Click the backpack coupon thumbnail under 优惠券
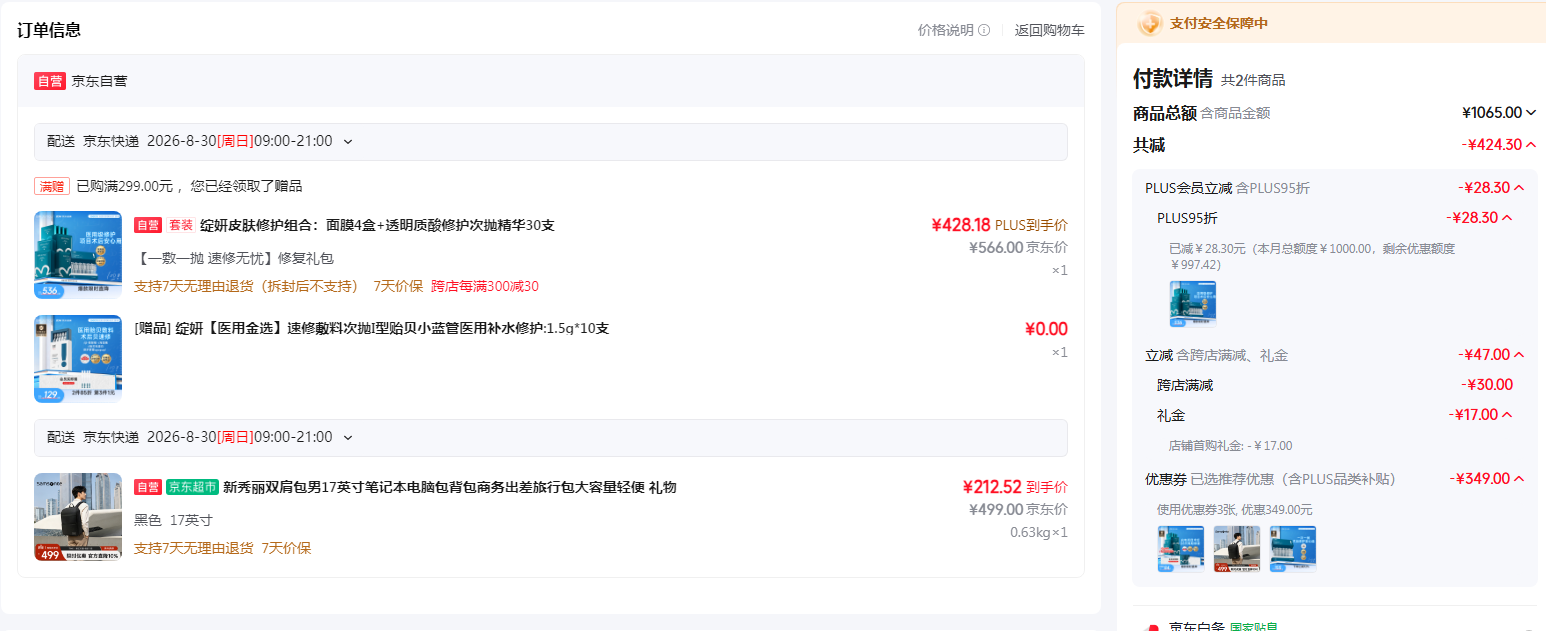Viewport: 1546px width, 631px height. pos(1237,549)
